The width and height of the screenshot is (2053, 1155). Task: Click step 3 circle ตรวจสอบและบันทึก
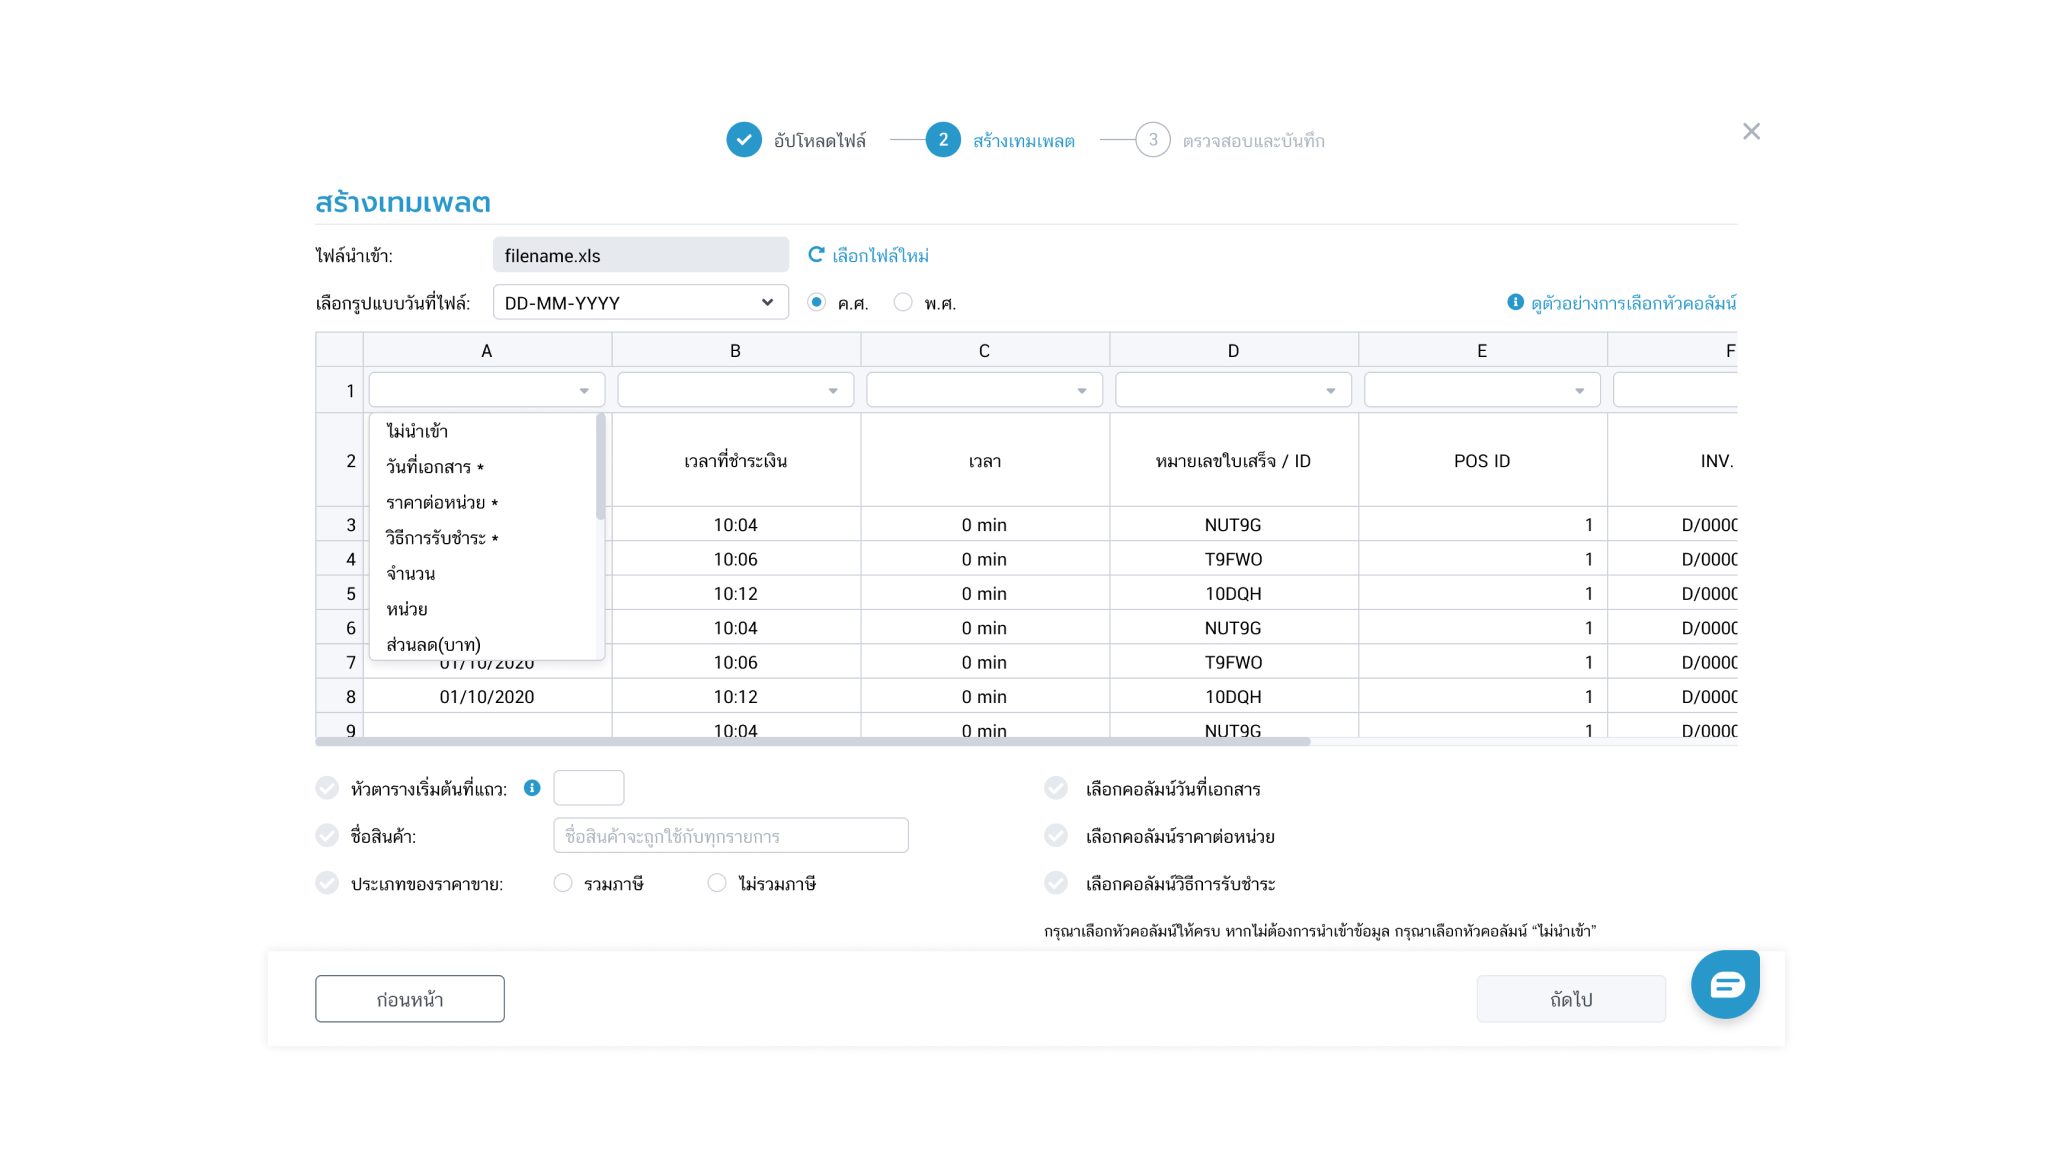(1152, 140)
